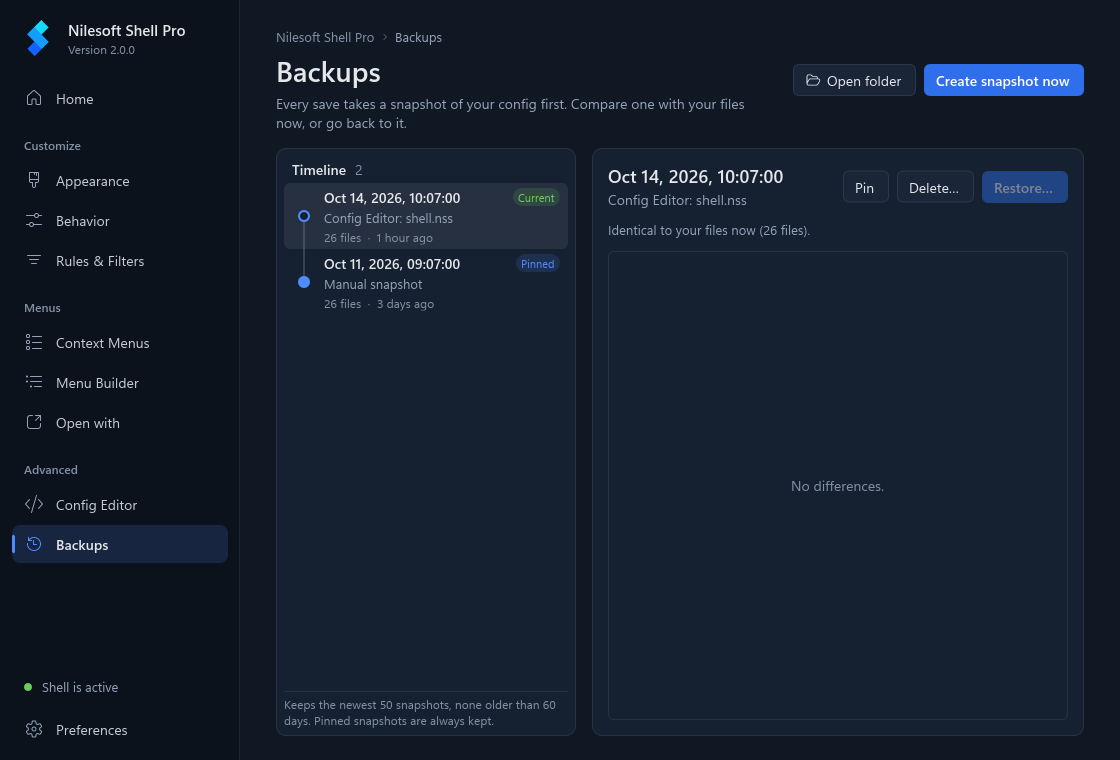The image size is (1120, 760).
Task: Click the Appearance paintbrush icon
Action: pyautogui.click(x=34, y=180)
